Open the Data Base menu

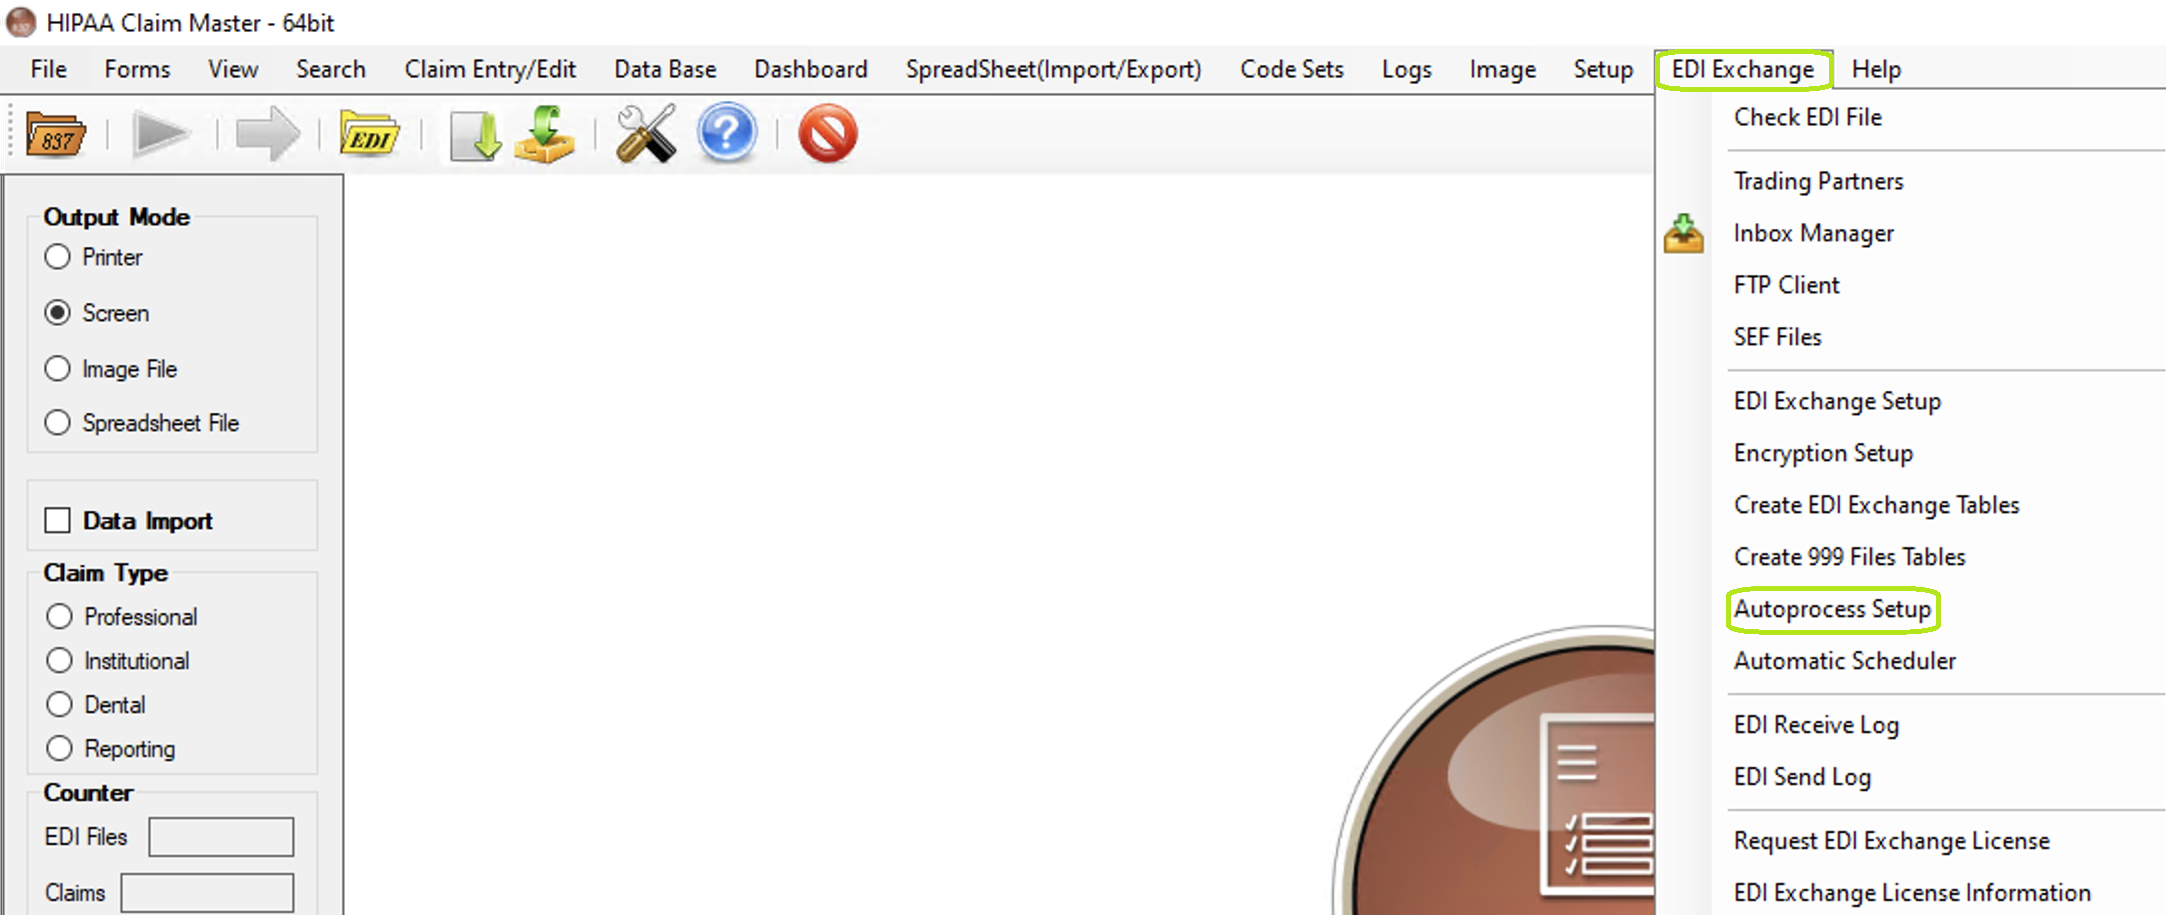[665, 69]
